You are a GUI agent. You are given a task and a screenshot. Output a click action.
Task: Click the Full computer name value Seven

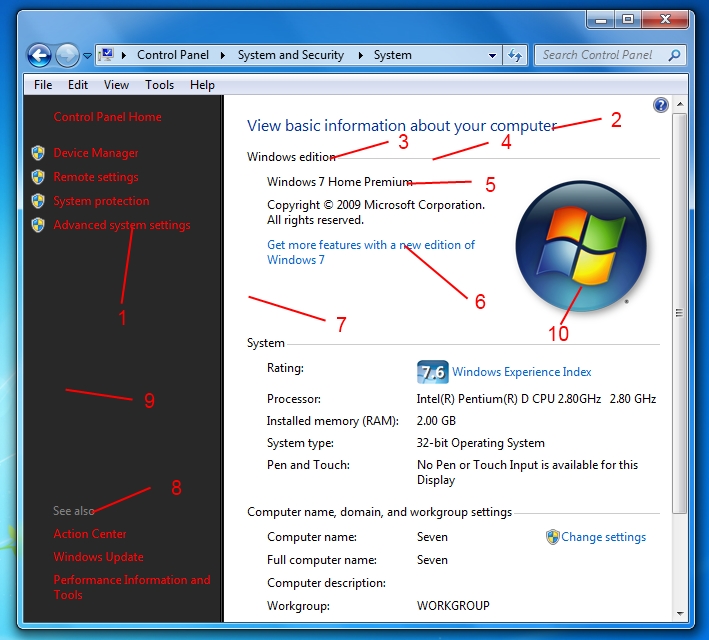(432, 560)
